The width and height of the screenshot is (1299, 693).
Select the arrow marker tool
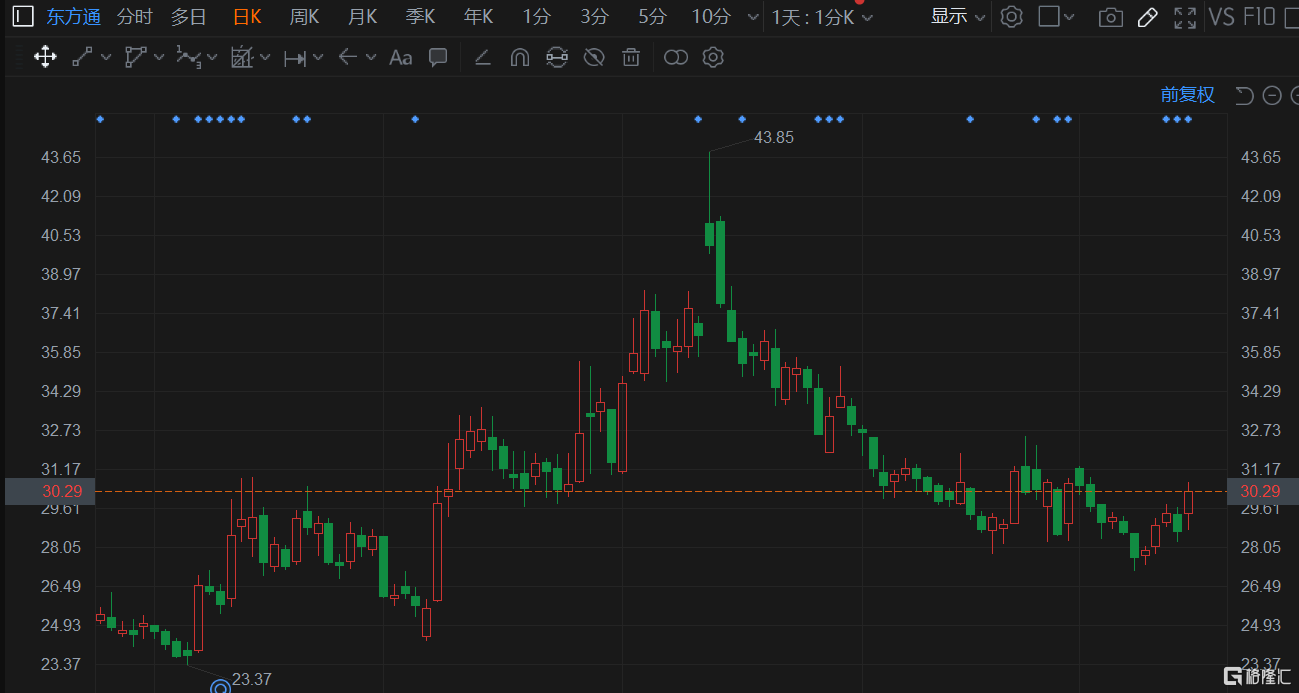click(x=347, y=57)
